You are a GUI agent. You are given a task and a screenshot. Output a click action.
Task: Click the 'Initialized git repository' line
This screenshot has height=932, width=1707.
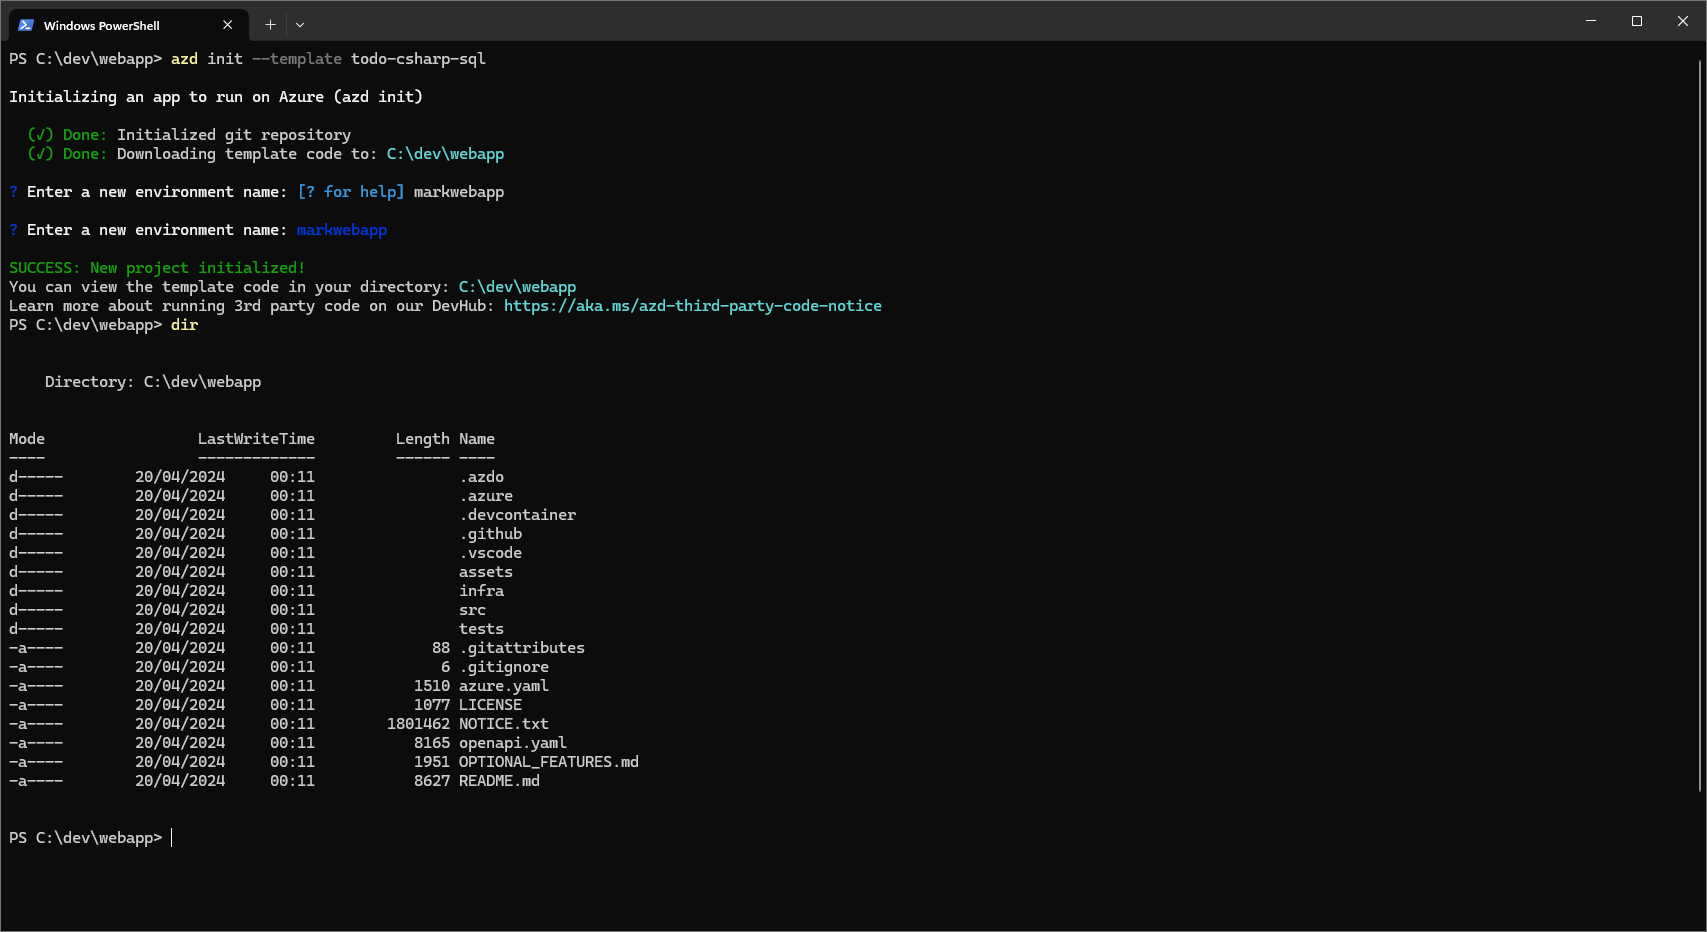click(x=234, y=135)
